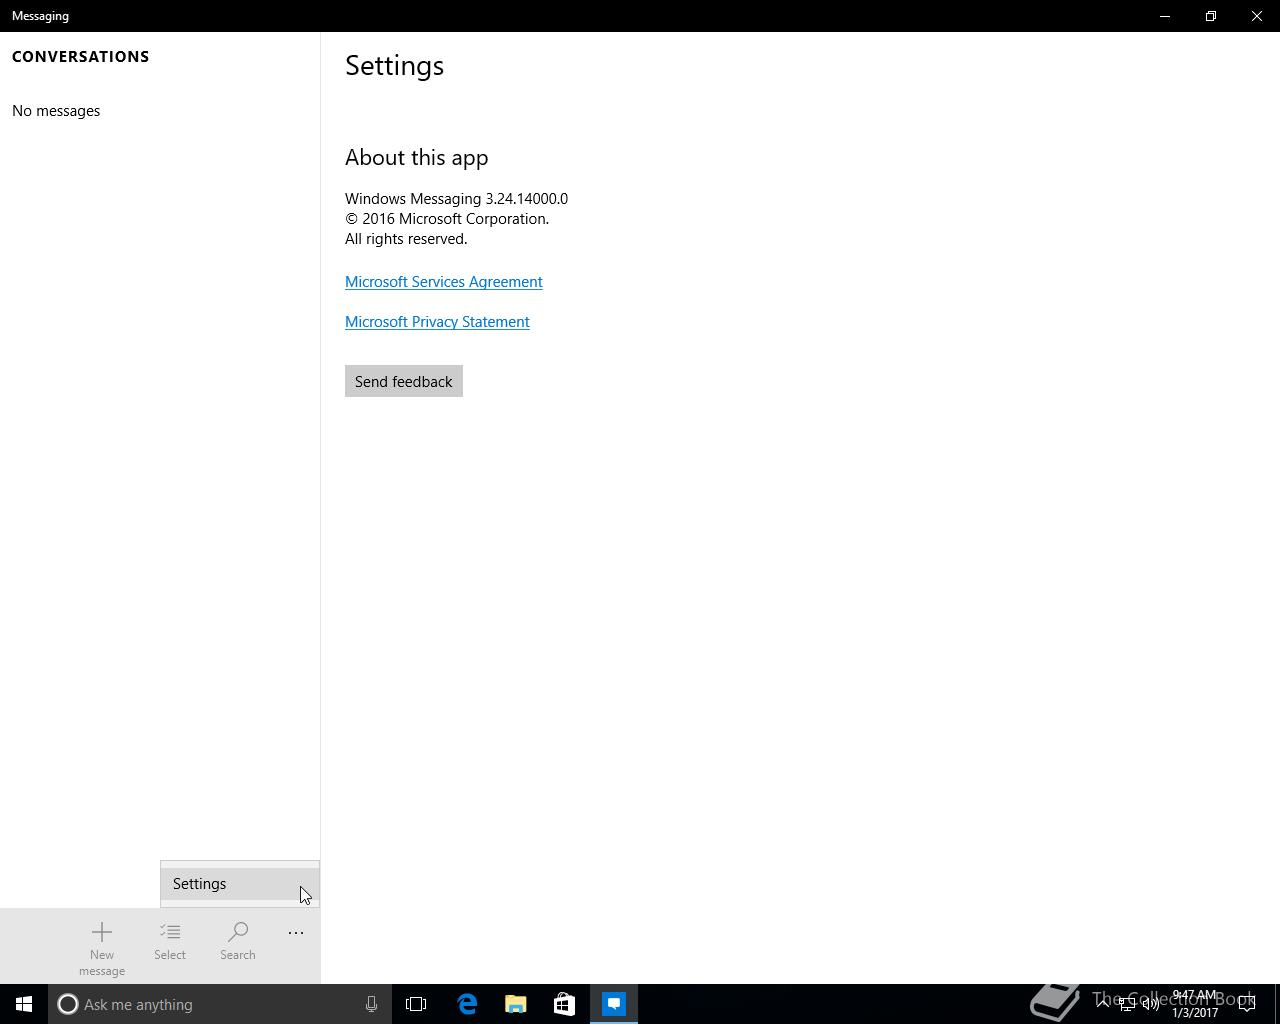
Task: Click the taskbar clock showing 1/3/2017
Action: click(x=1195, y=1004)
